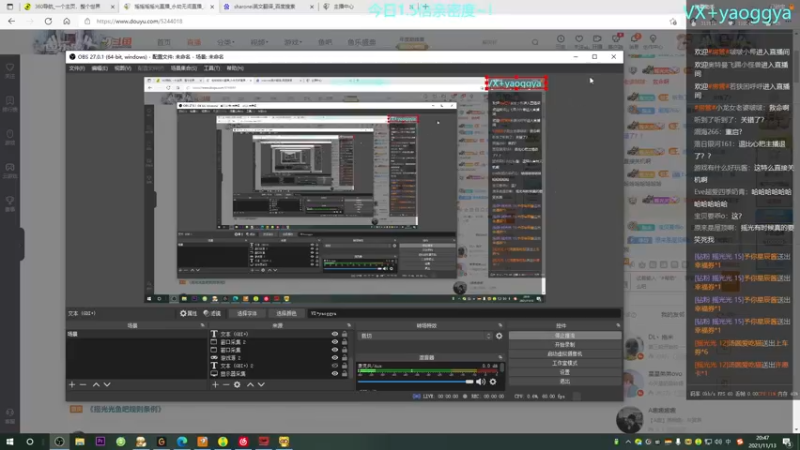Pop out the transitions dock panel
The image size is (800, 450).
500,325
